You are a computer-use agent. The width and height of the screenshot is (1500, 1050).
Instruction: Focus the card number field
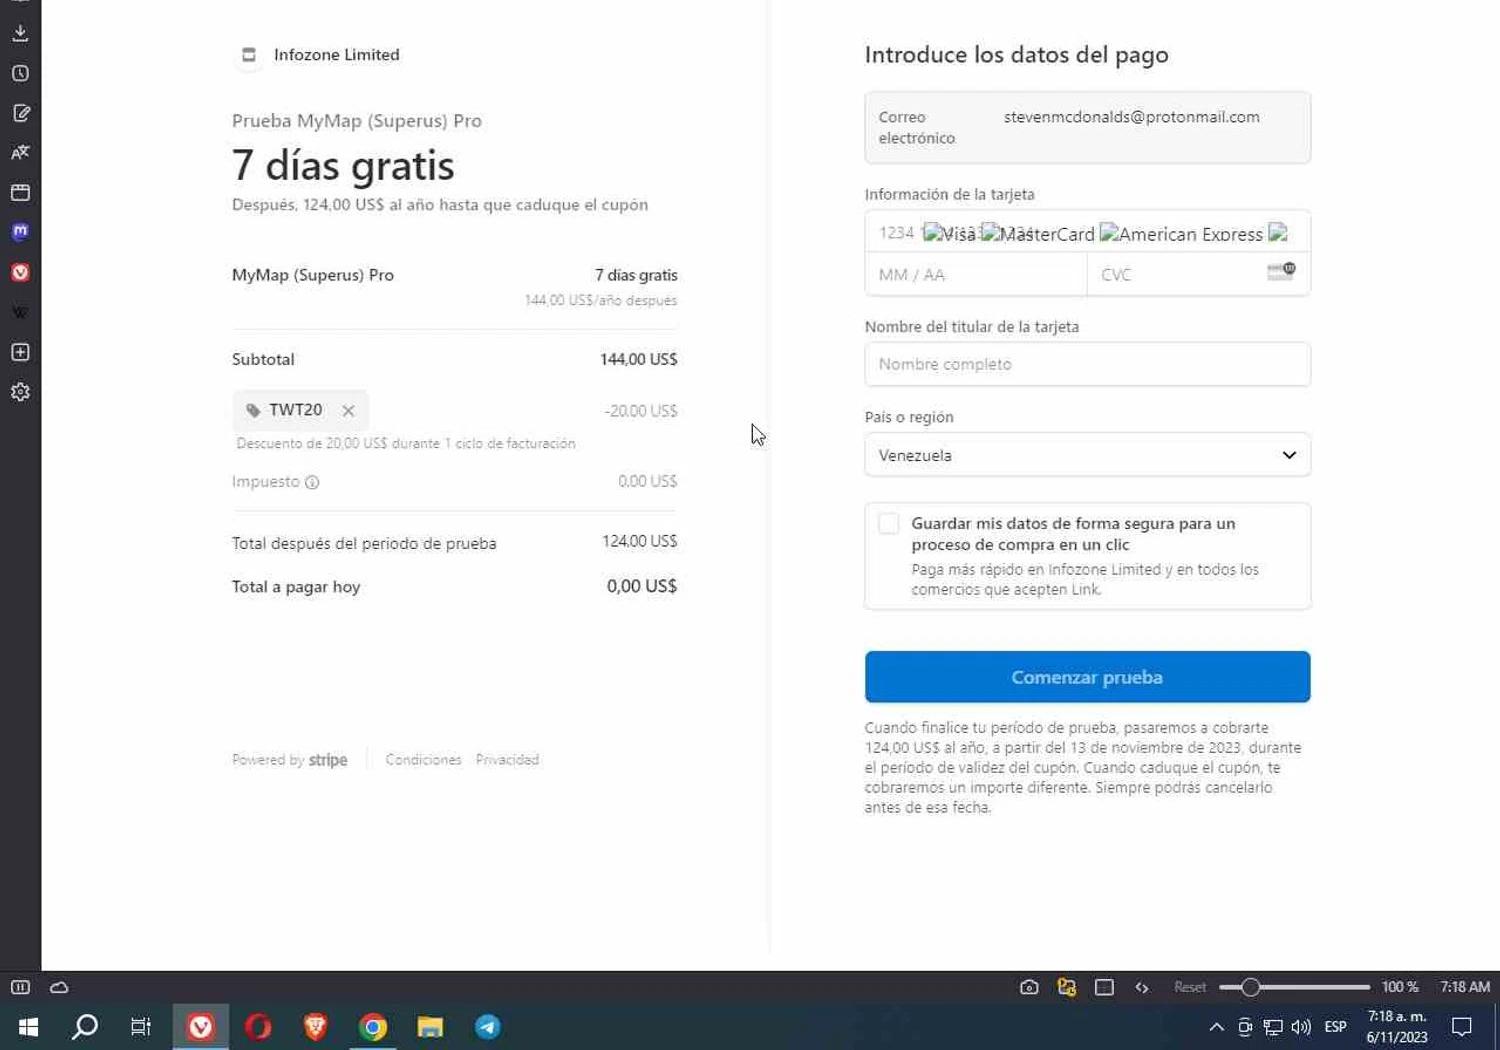(x=1087, y=233)
